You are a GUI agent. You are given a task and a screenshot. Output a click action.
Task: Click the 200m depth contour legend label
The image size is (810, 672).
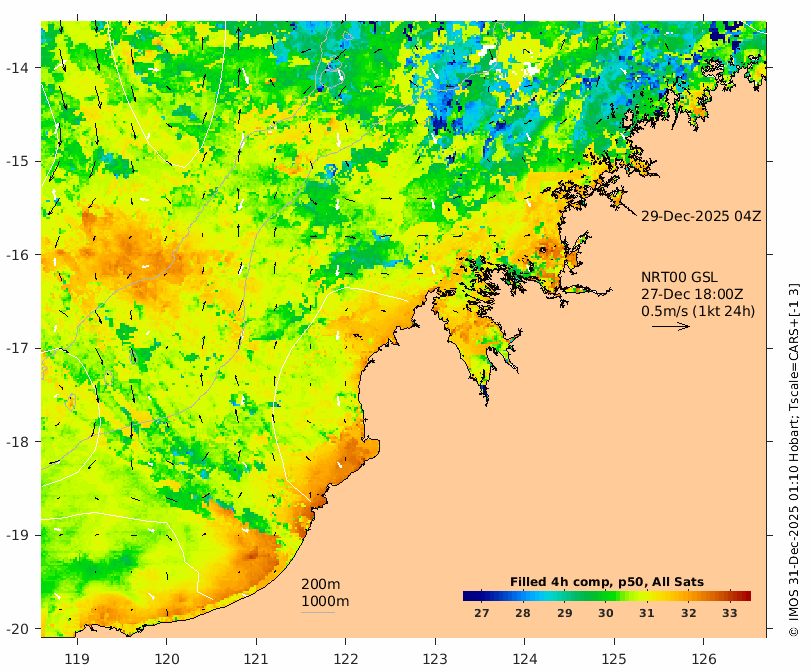click(x=321, y=584)
